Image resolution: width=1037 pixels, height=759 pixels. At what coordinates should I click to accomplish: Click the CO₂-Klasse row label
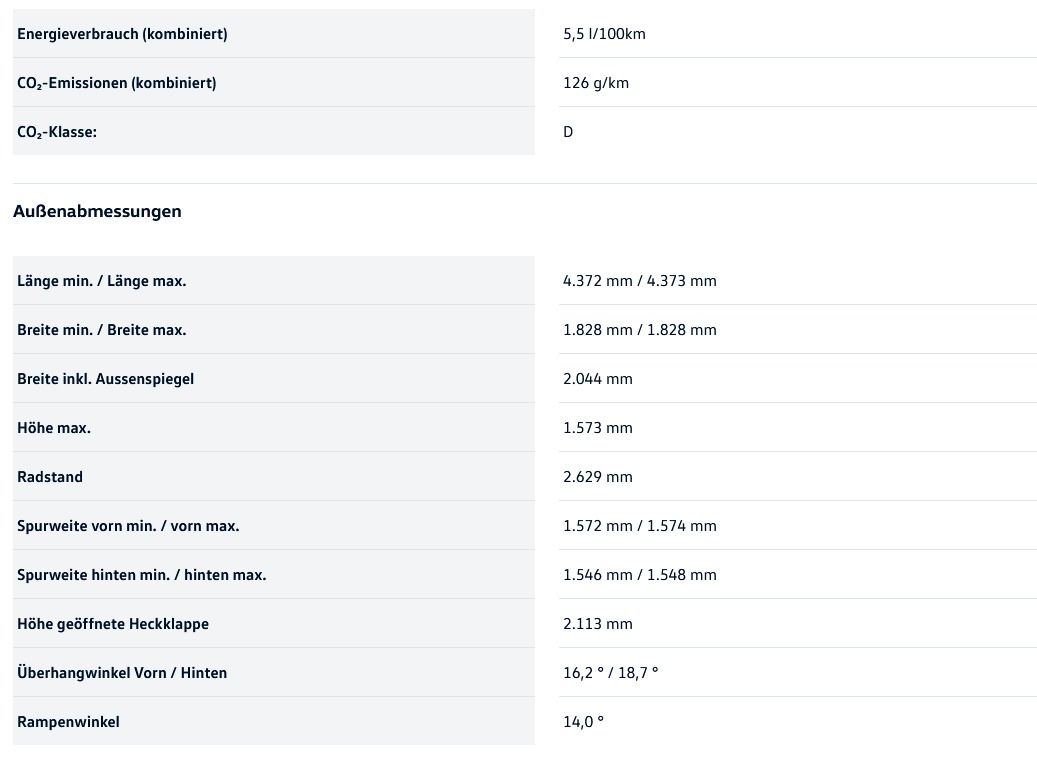(x=57, y=132)
